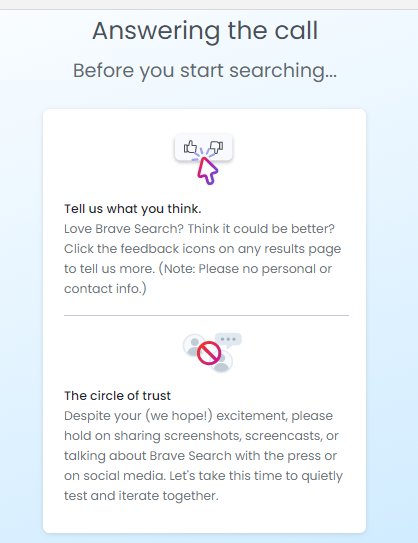
Task: Click the 'Please no personal or' note text
Action: 265,269
